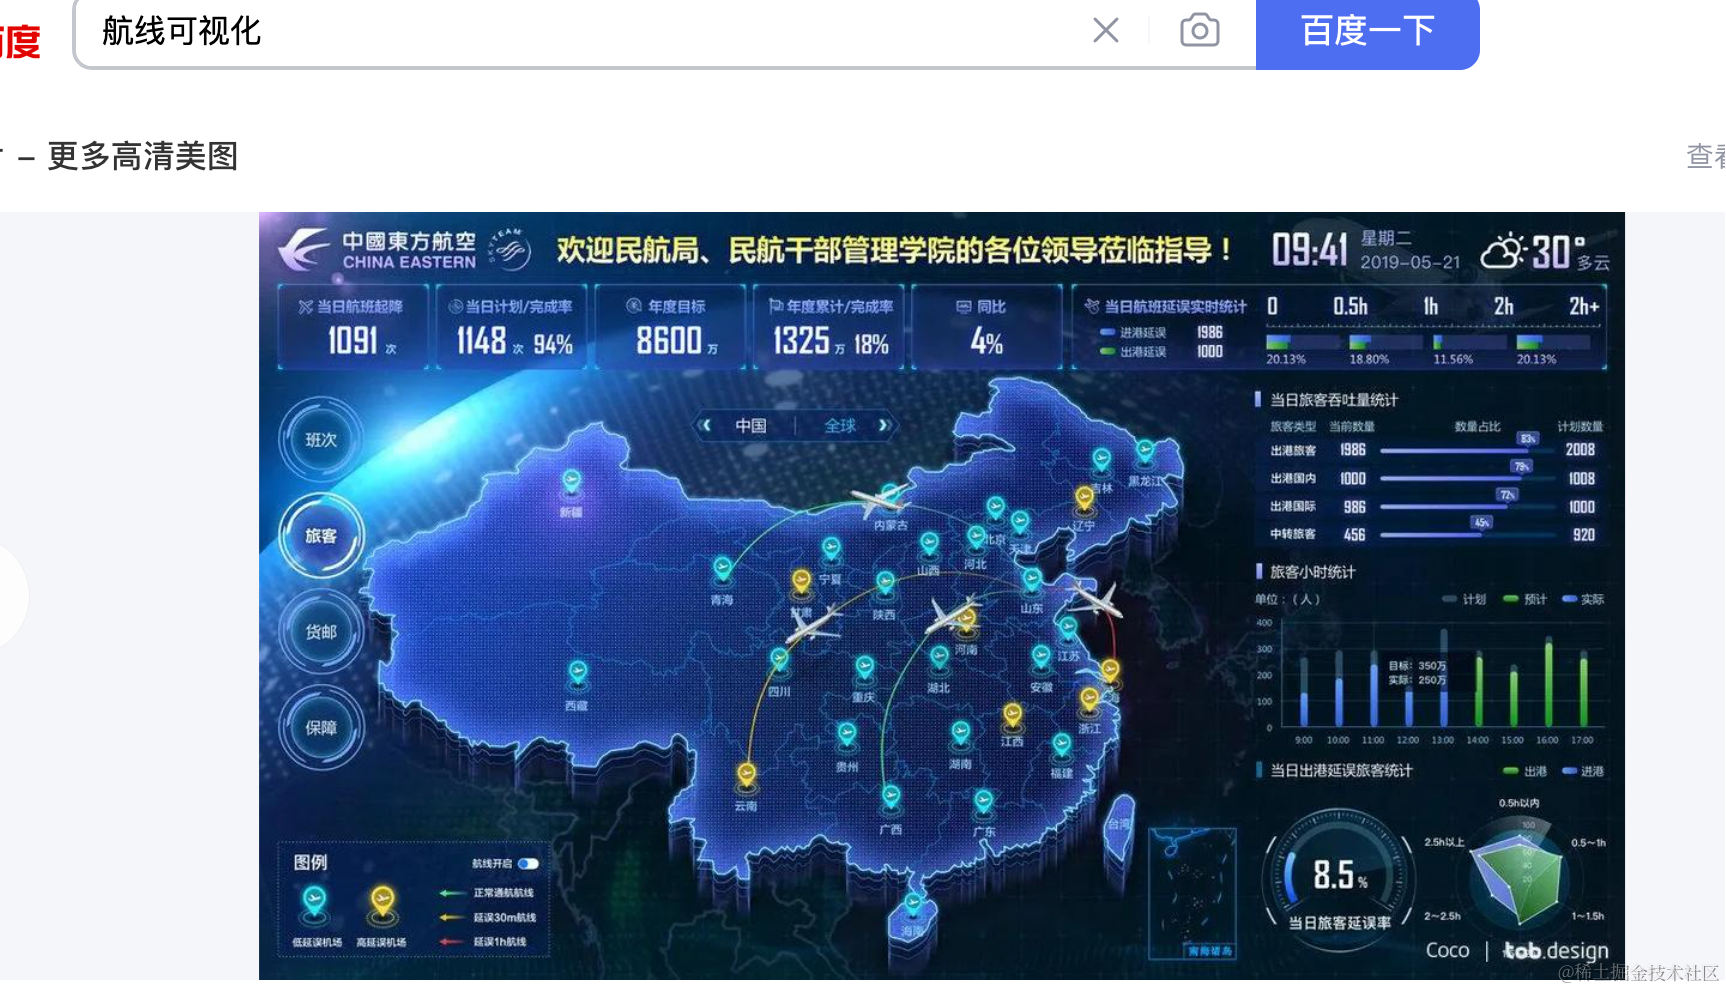Click the left chevron beside 中国
1726x990 pixels.
pyautogui.click(x=705, y=425)
